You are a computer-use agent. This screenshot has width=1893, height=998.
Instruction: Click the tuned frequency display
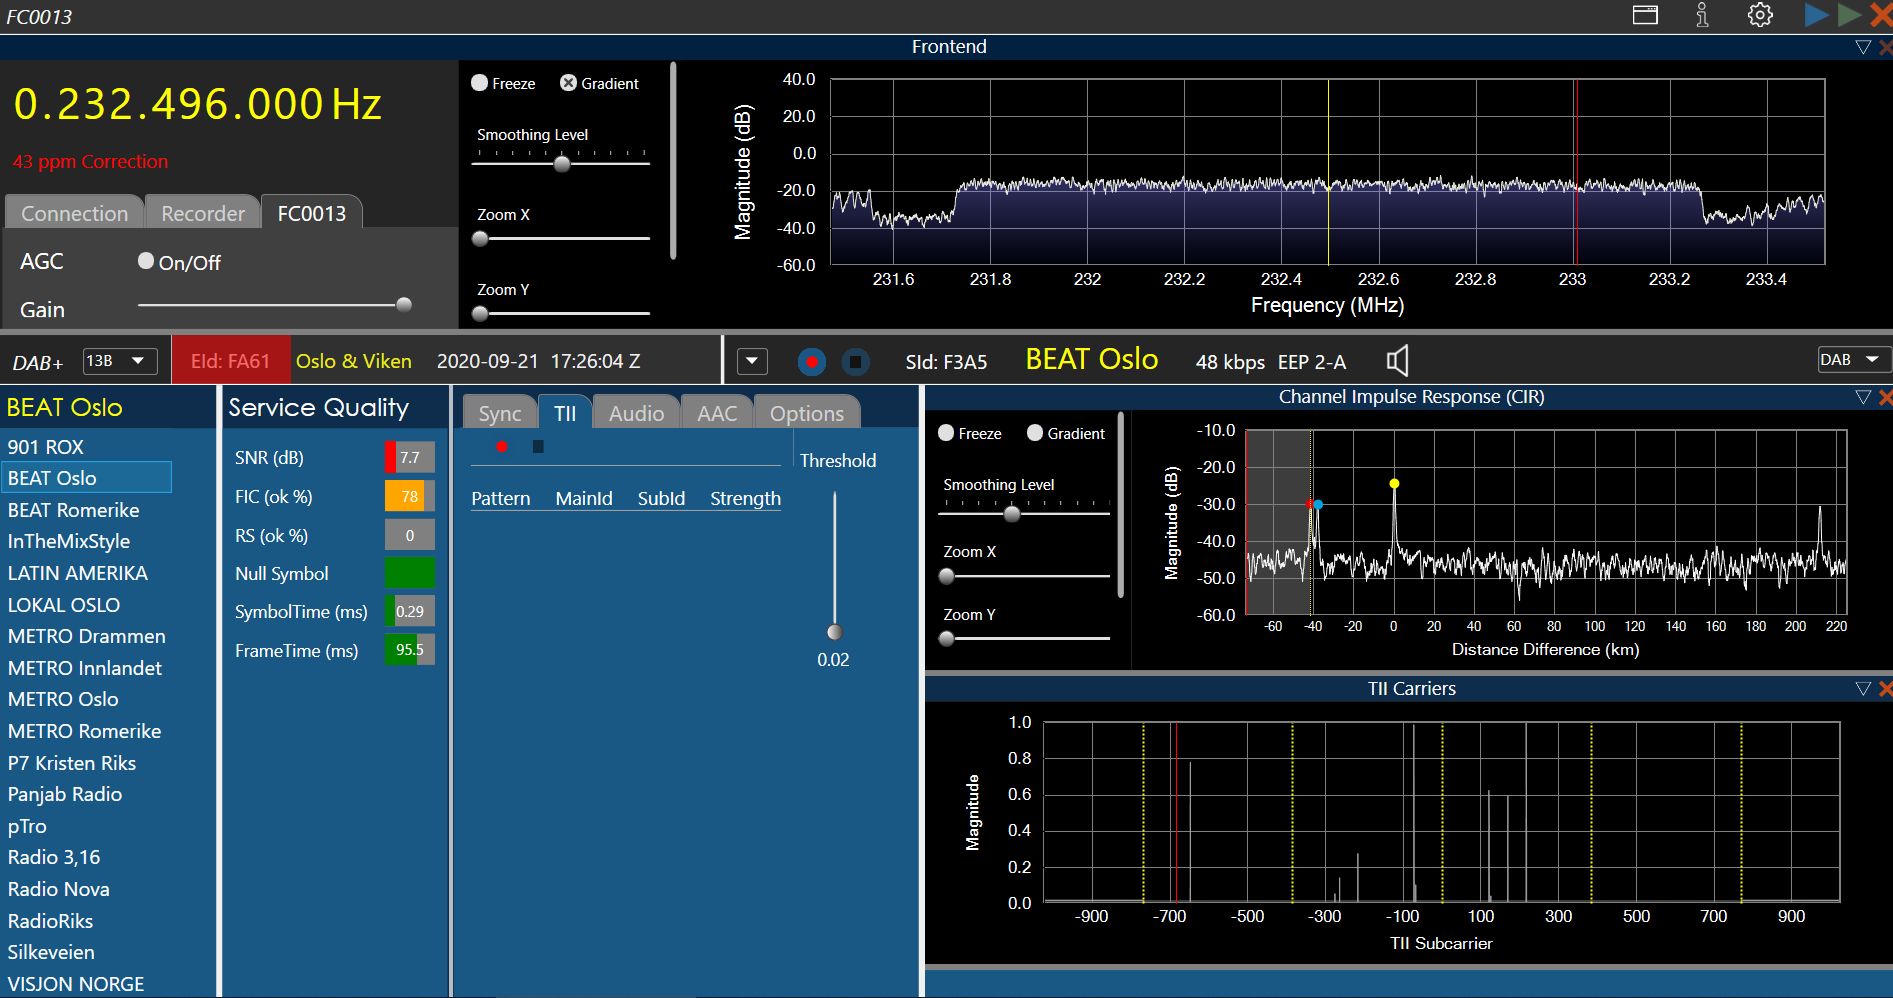pyautogui.click(x=198, y=104)
